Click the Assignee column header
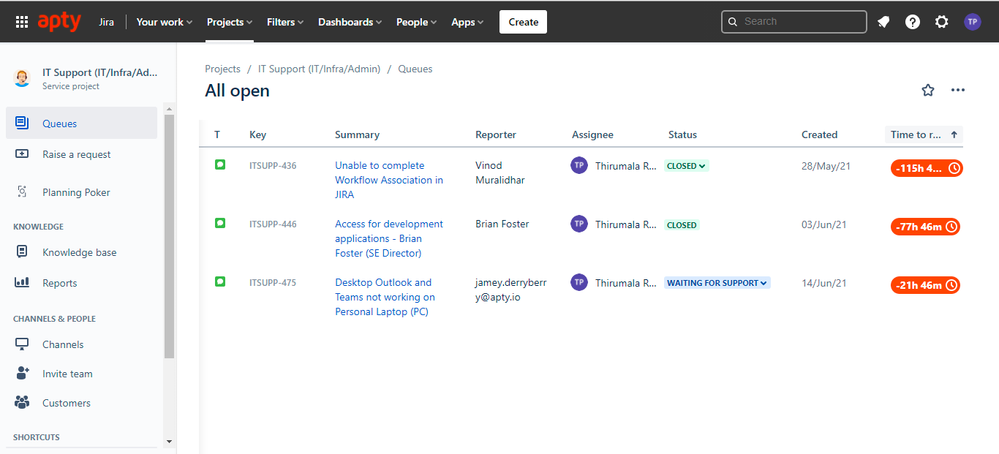This screenshot has height=454, width=999. coord(593,134)
